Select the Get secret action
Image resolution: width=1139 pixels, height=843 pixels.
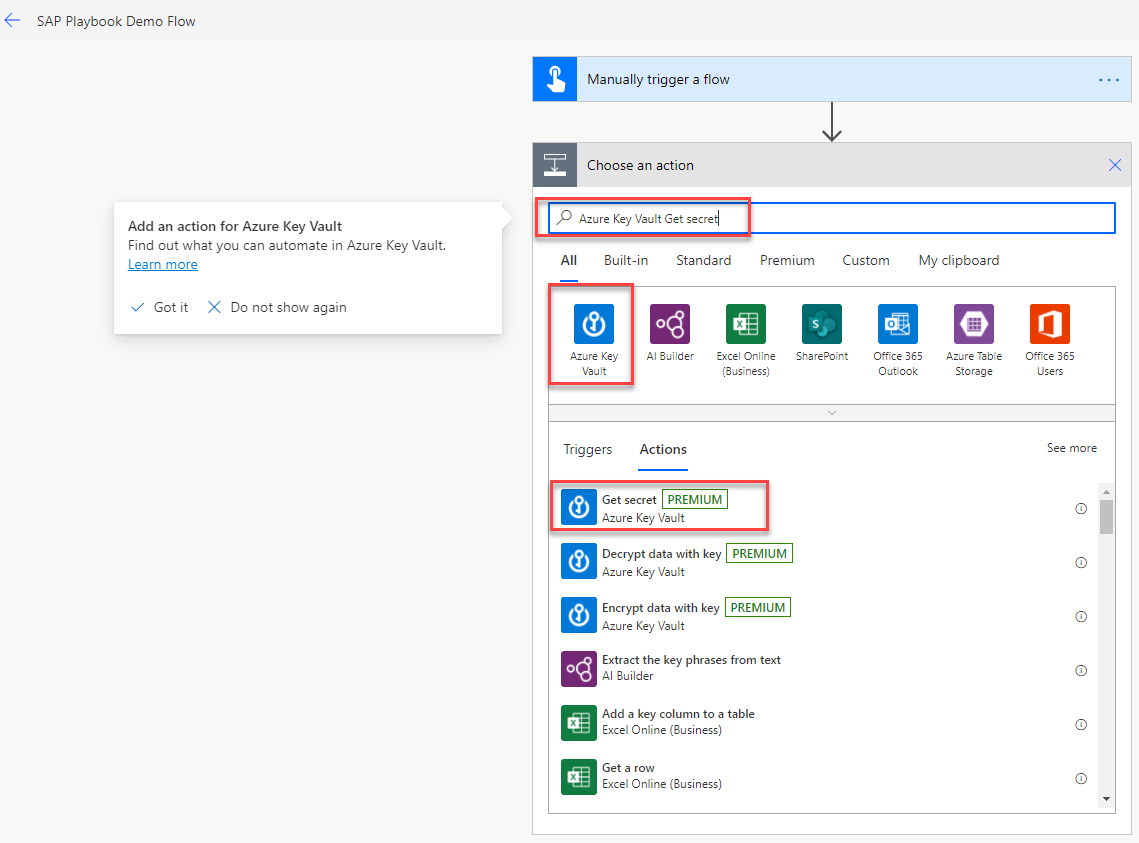824,508
